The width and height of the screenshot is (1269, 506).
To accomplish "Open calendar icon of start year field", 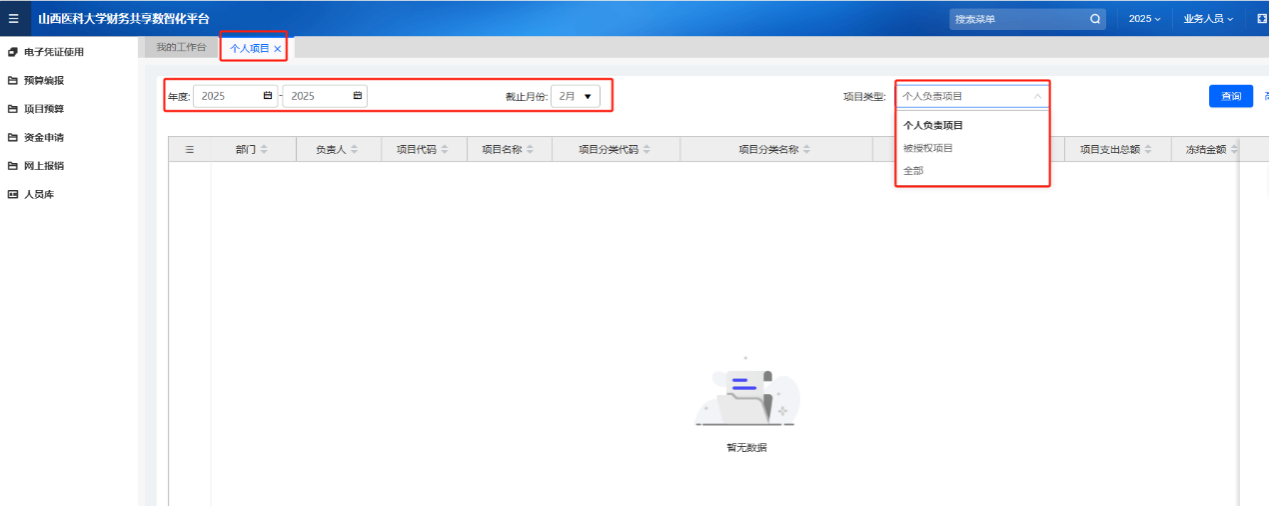I will pos(267,96).
